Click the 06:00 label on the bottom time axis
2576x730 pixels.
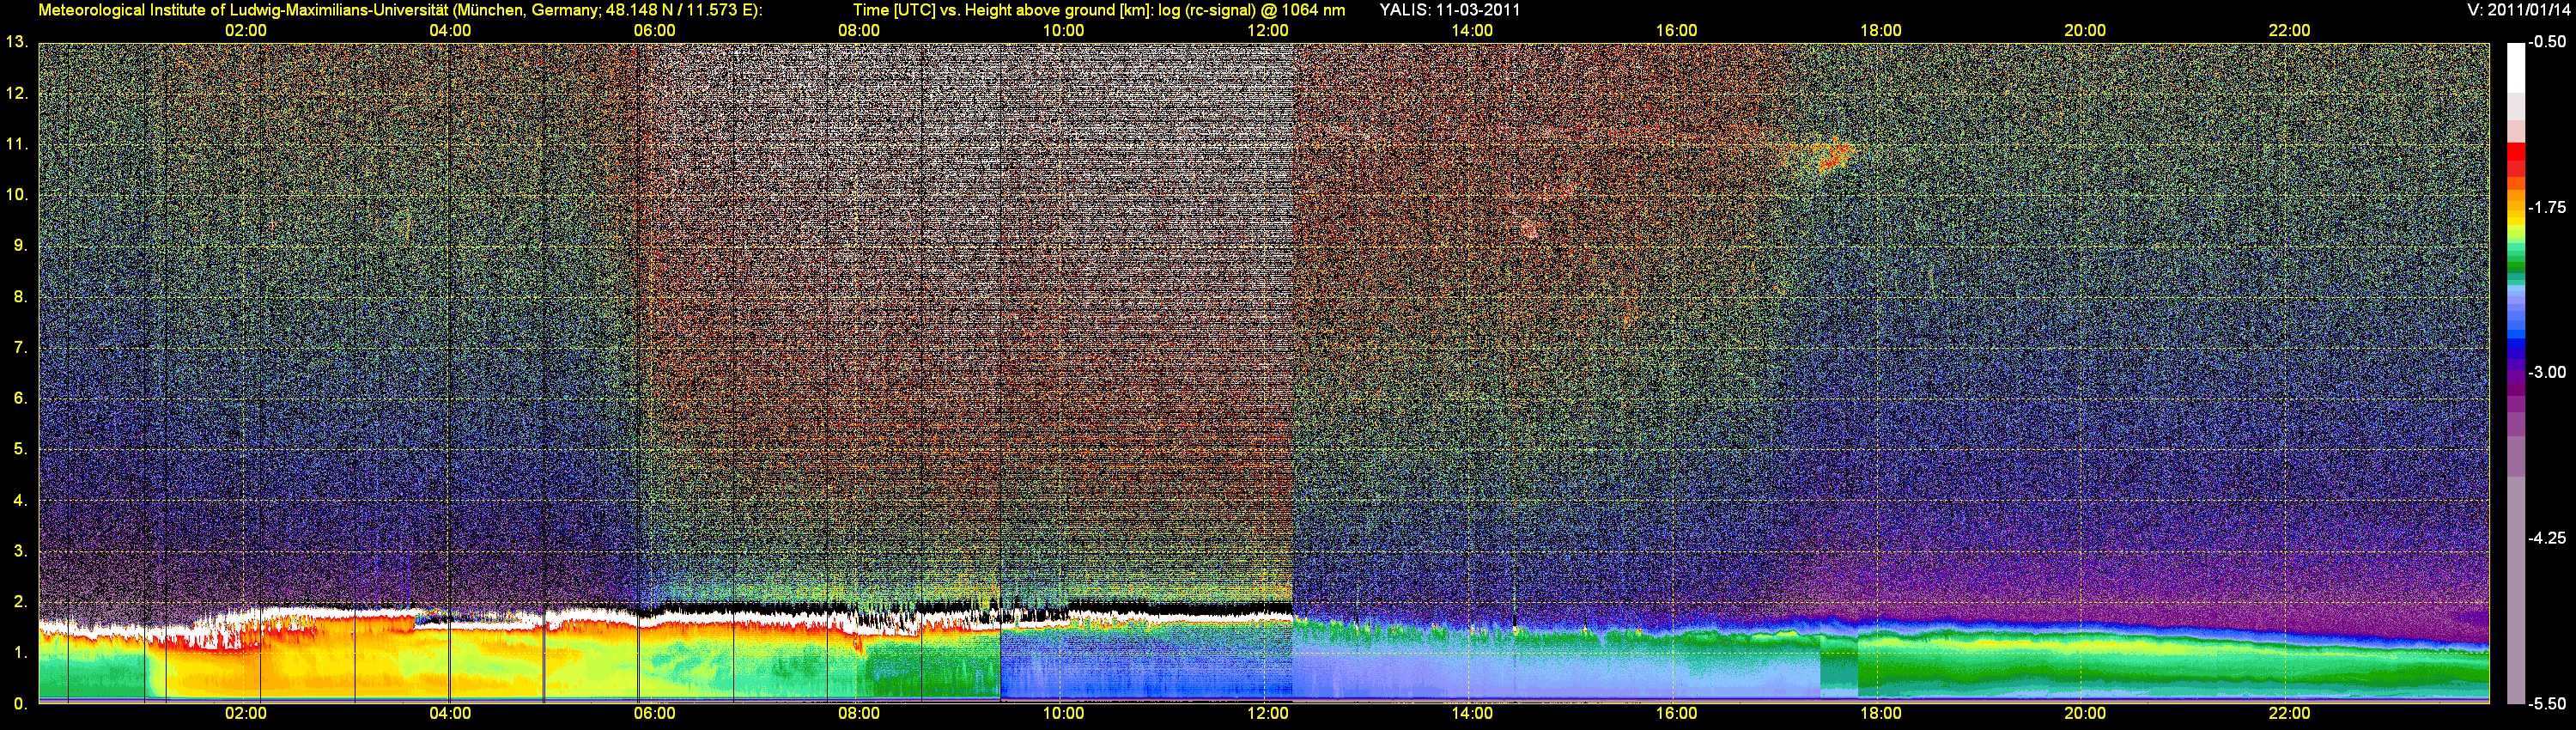point(655,713)
